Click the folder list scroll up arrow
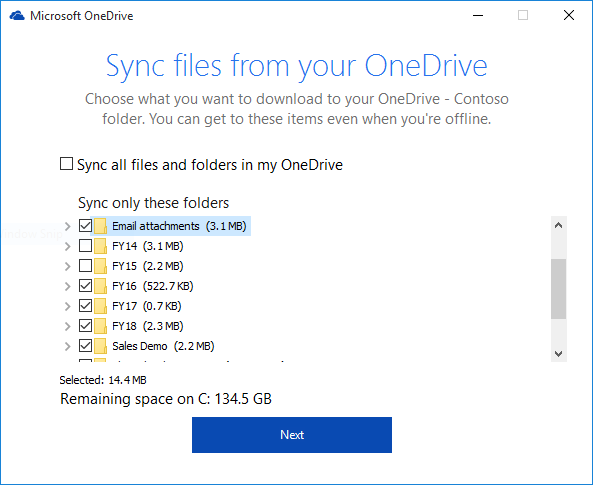This screenshot has height=485, width=593. point(558,225)
